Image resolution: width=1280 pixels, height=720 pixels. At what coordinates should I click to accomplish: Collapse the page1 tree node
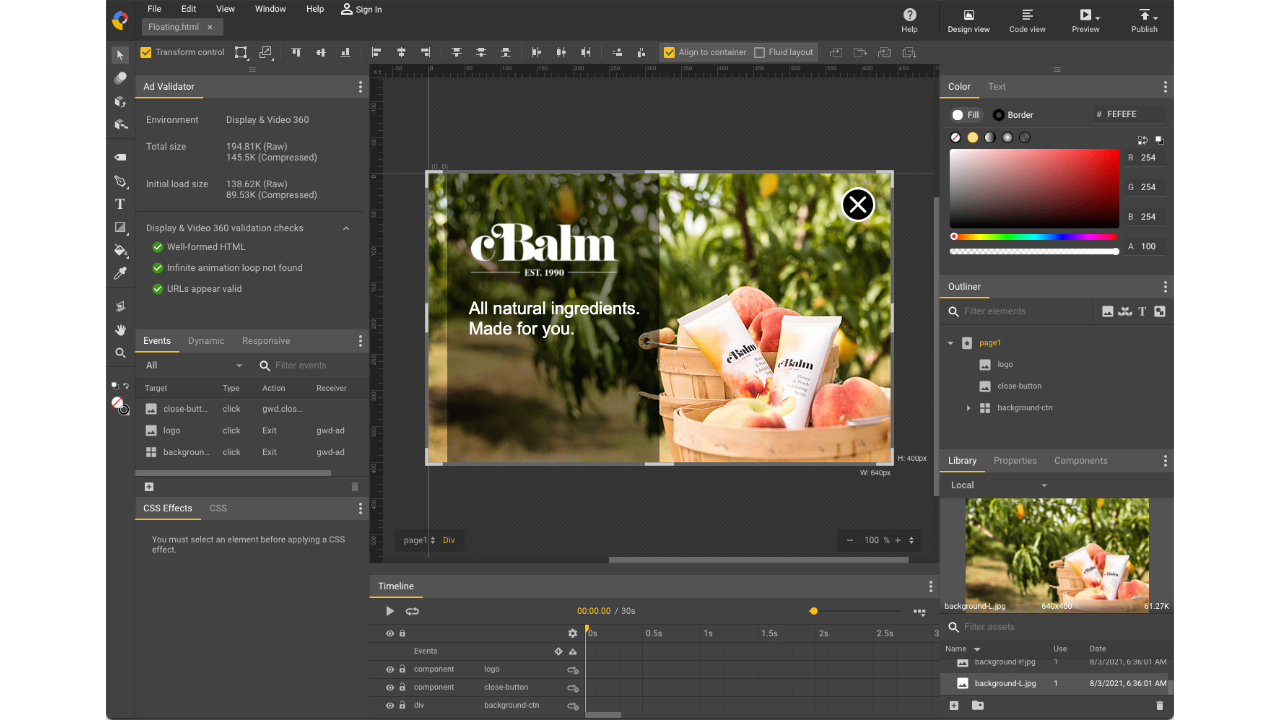pyautogui.click(x=950, y=343)
